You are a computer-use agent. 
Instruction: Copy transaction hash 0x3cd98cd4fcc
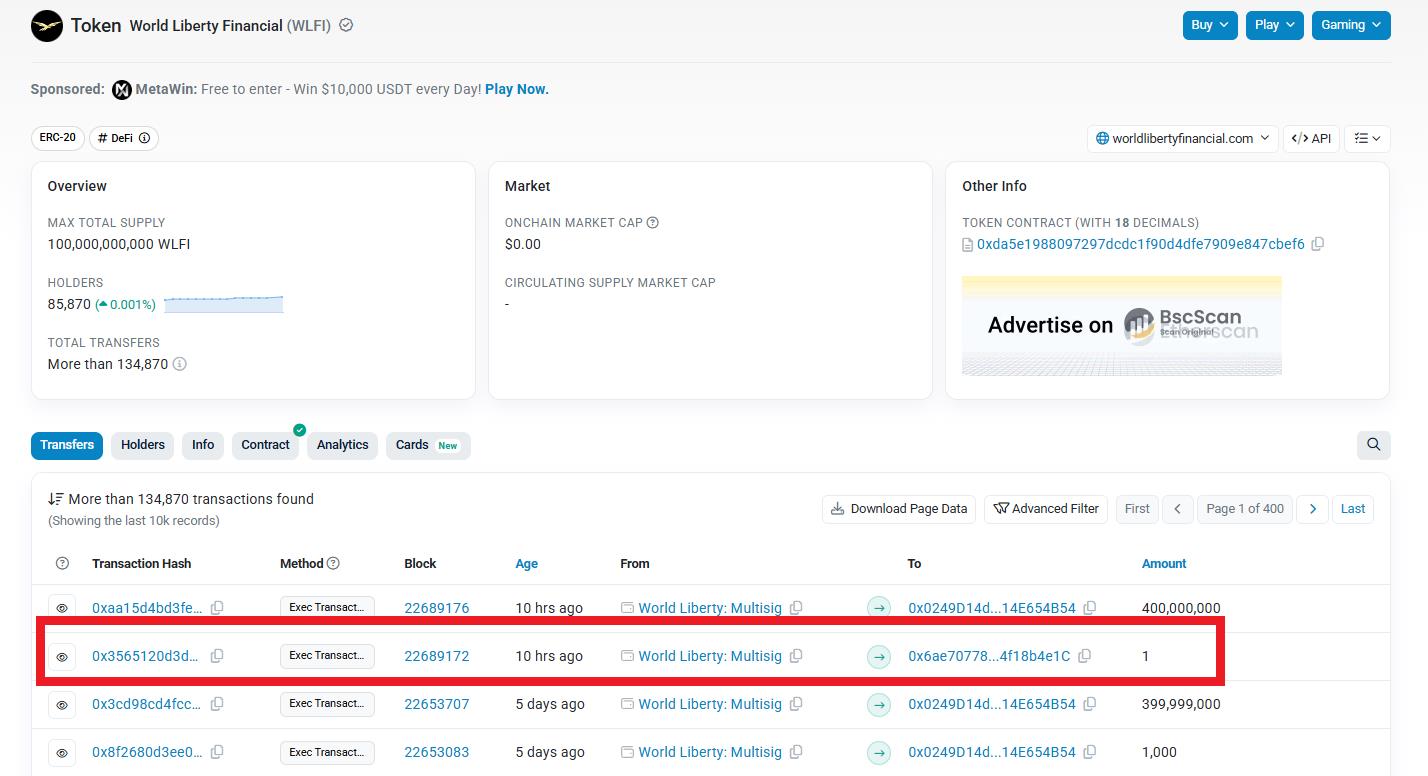(217, 704)
